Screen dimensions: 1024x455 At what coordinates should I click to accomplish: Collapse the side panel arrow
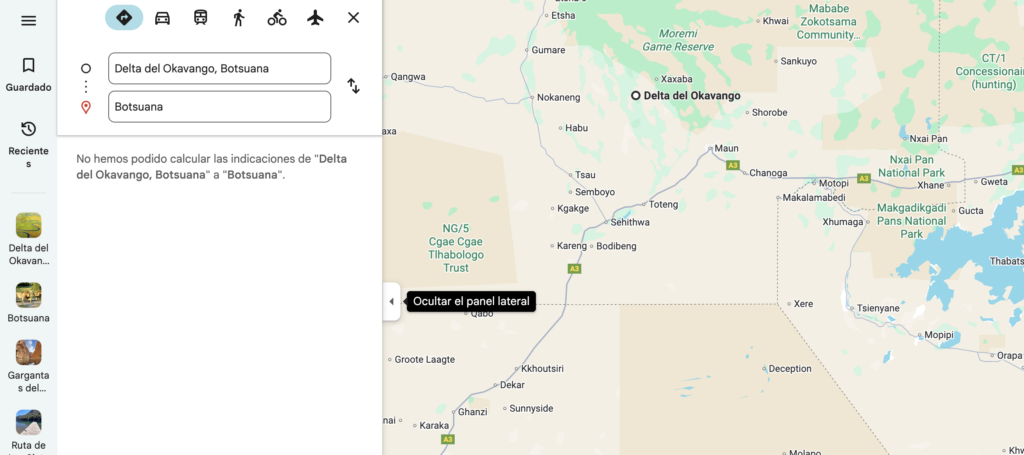(x=391, y=301)
